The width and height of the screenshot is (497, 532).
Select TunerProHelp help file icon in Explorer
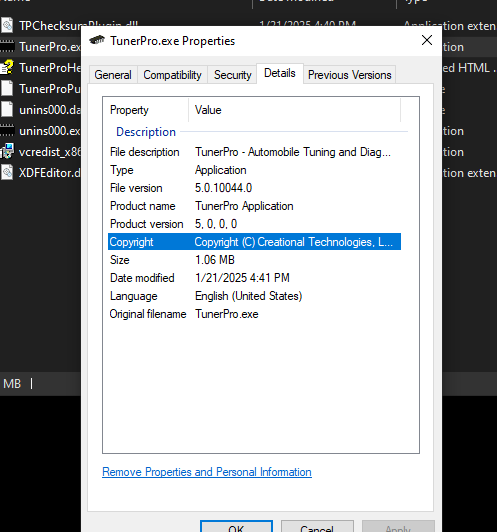pos(7,67)
